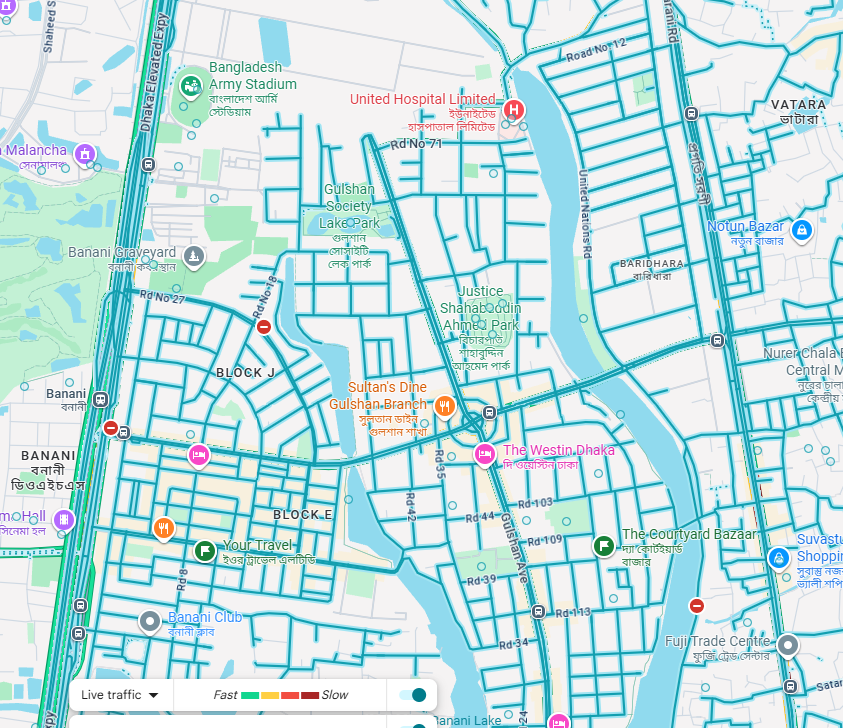Select bus stop icon beside Rd 113
Viewport: 843px width, 728px height.
538,611
